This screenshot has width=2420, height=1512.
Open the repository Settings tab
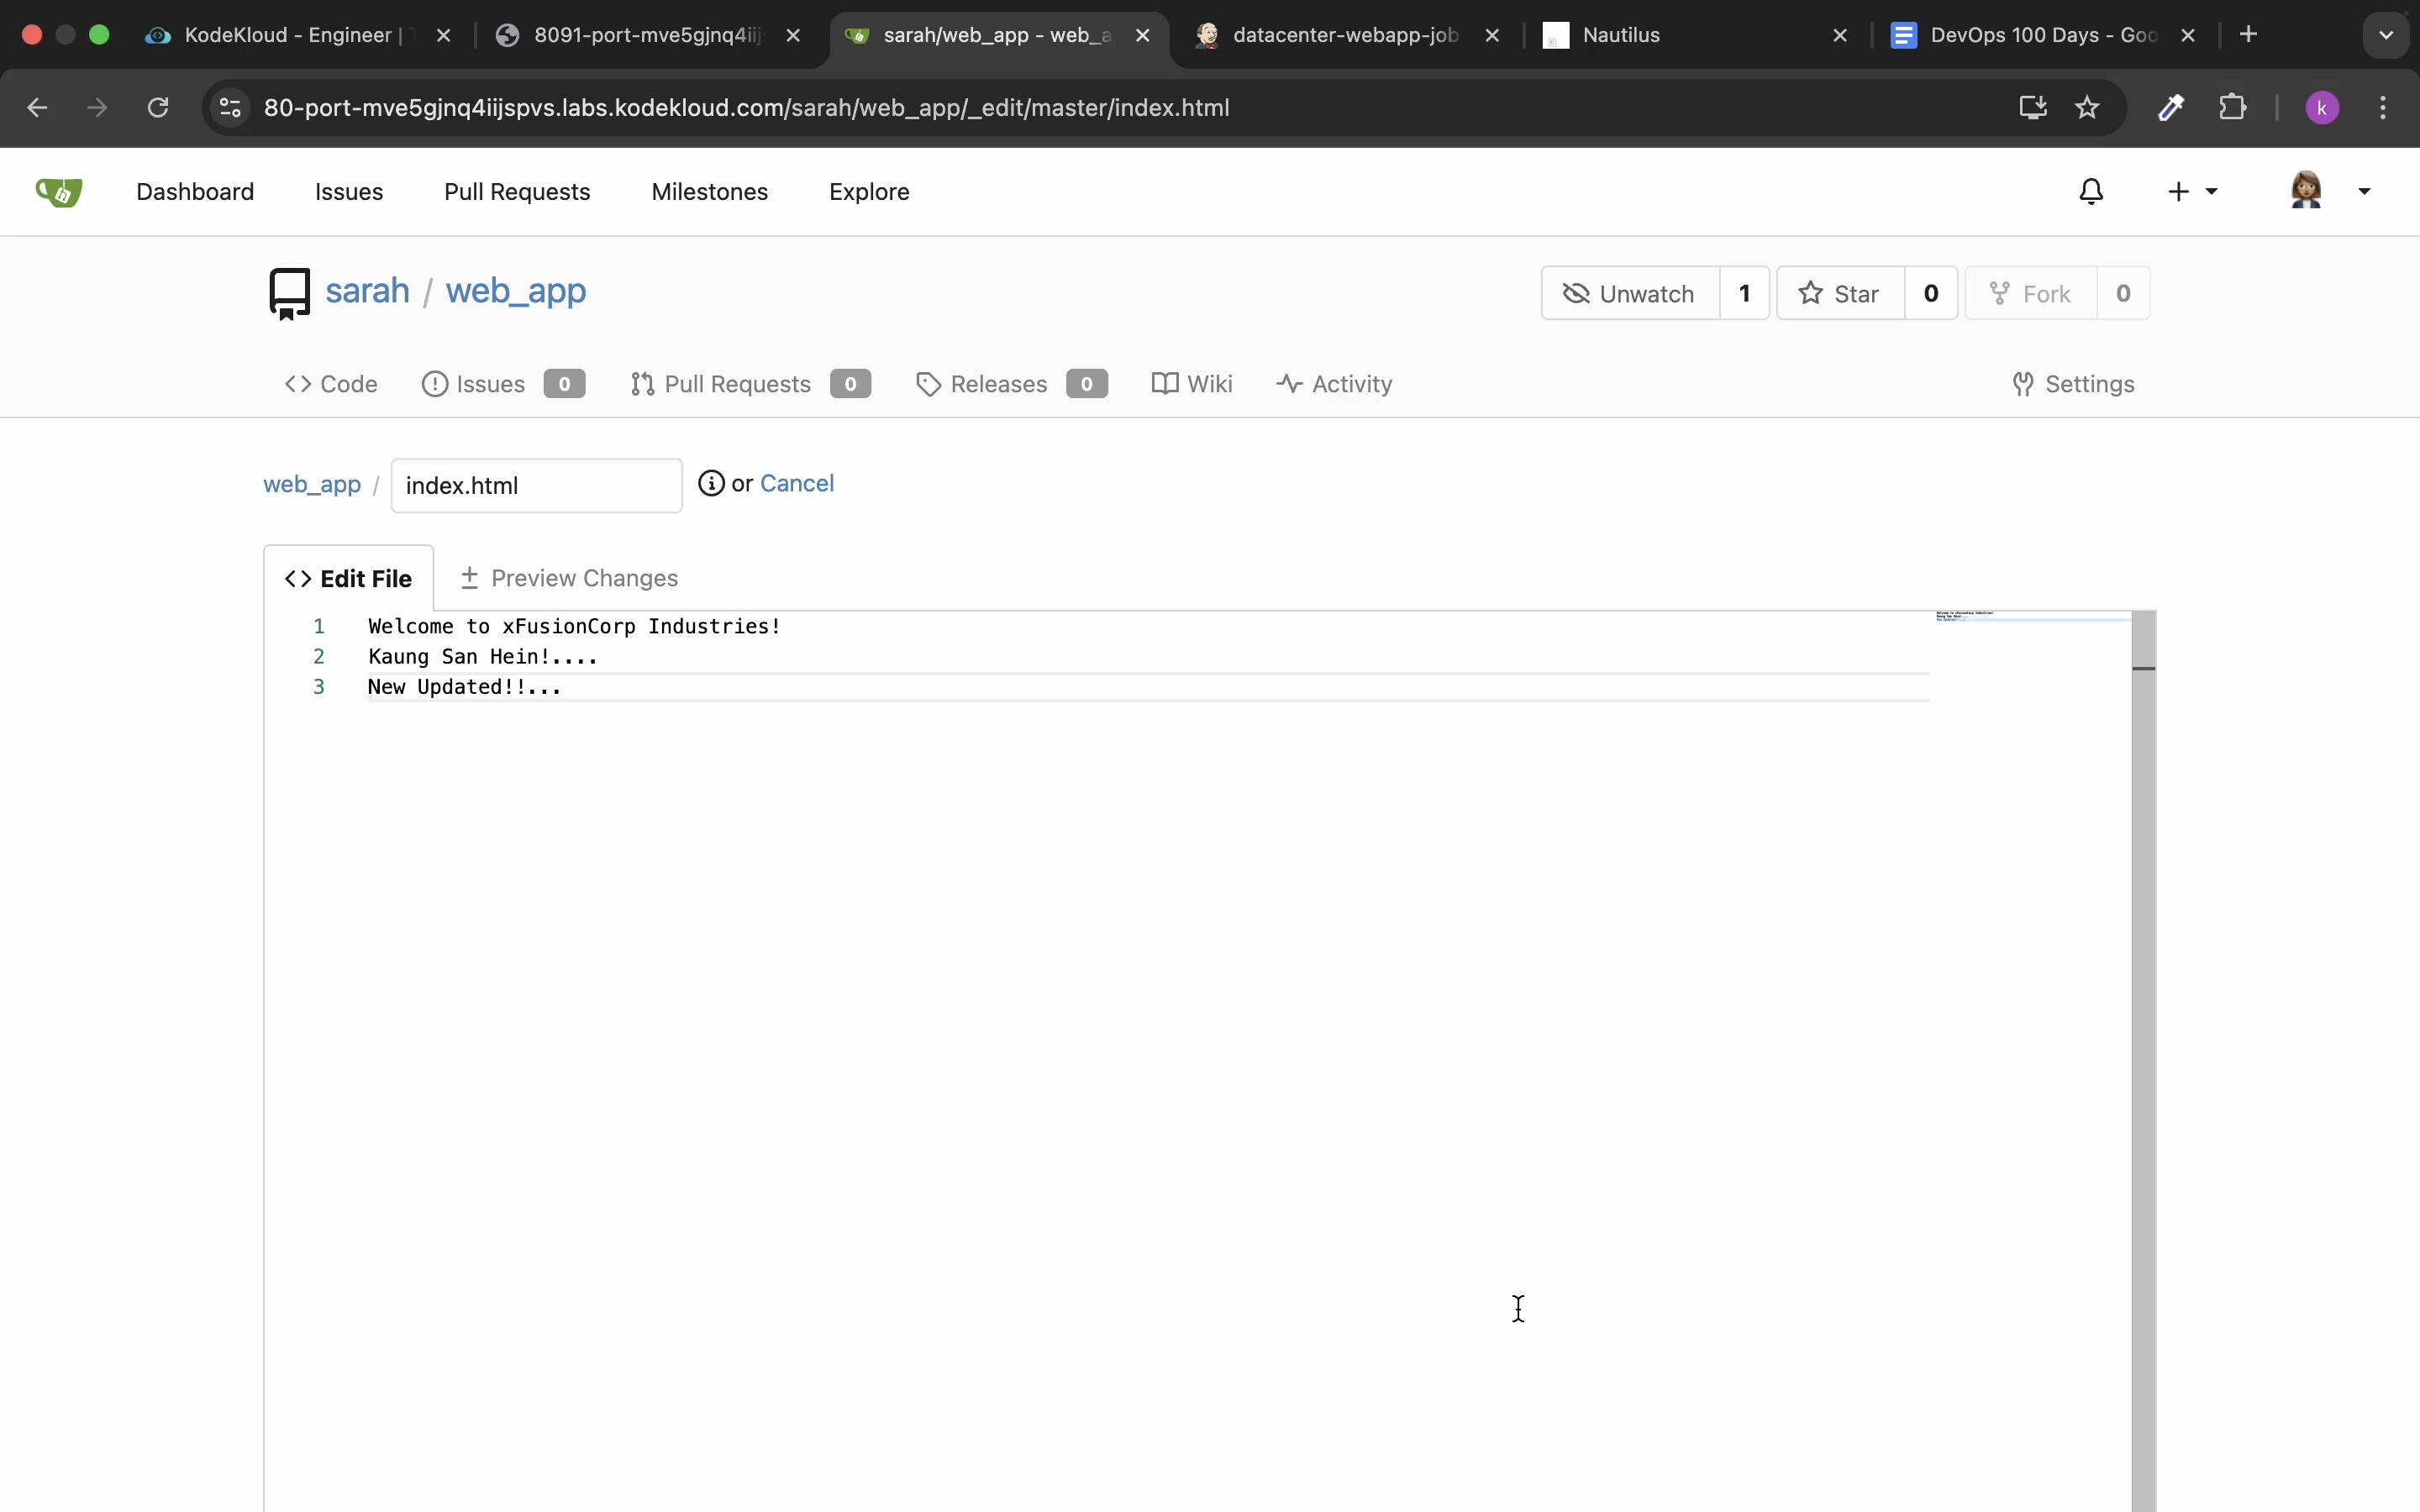pyautogui.click(x=2073, y=384)
